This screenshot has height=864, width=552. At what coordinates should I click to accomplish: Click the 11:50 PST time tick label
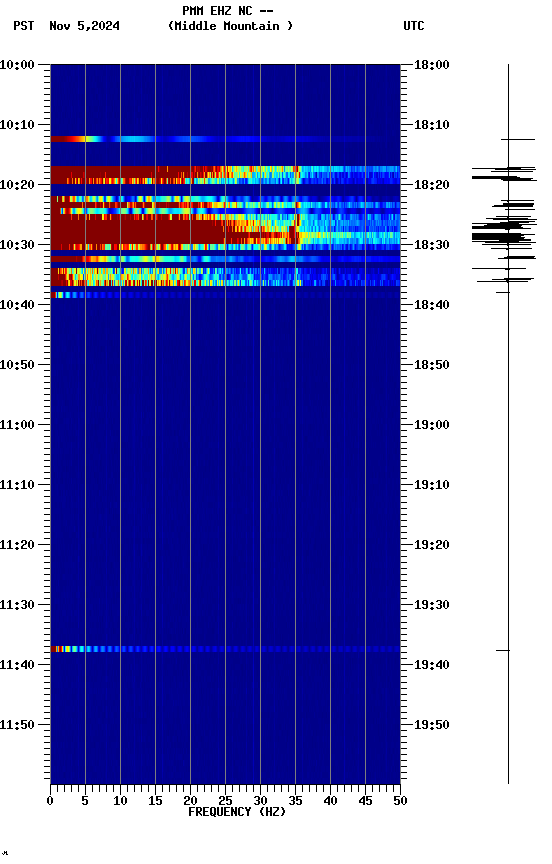click(17, 726)
